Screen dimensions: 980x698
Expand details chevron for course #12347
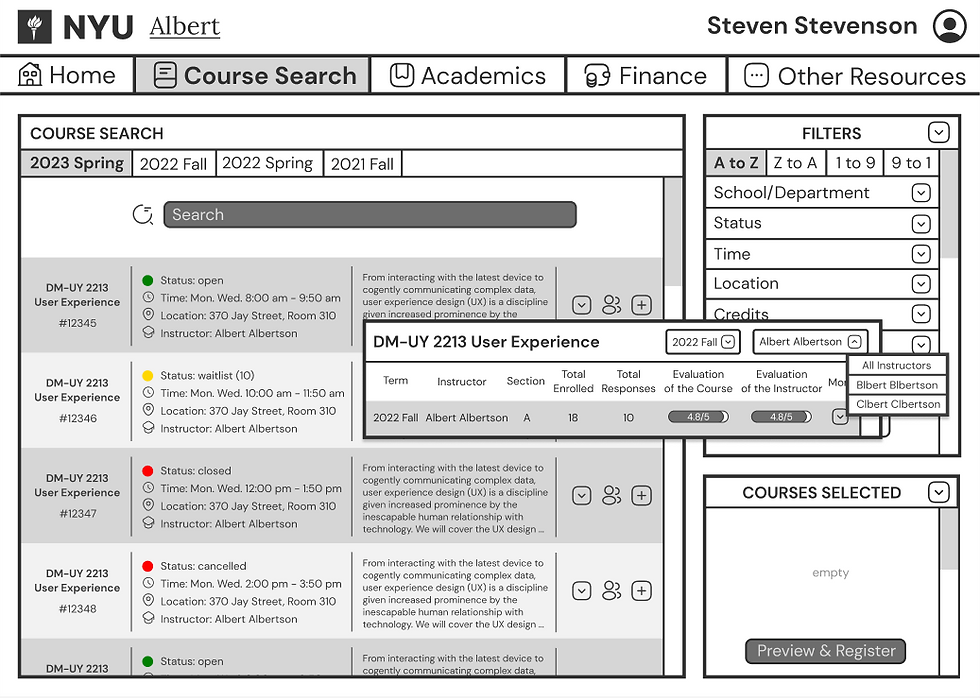(582, 496)
